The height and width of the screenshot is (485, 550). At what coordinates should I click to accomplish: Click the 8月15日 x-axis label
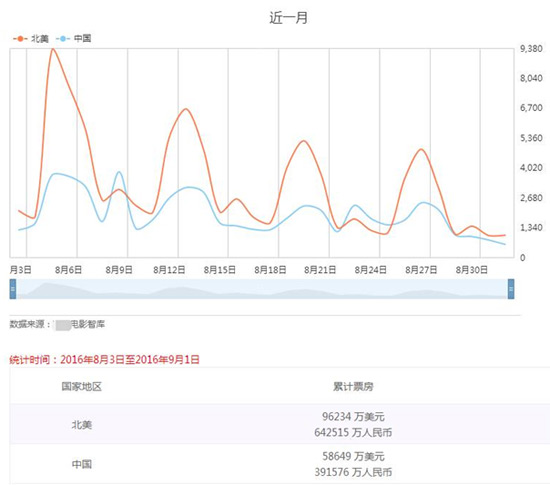tap(220, 269)
